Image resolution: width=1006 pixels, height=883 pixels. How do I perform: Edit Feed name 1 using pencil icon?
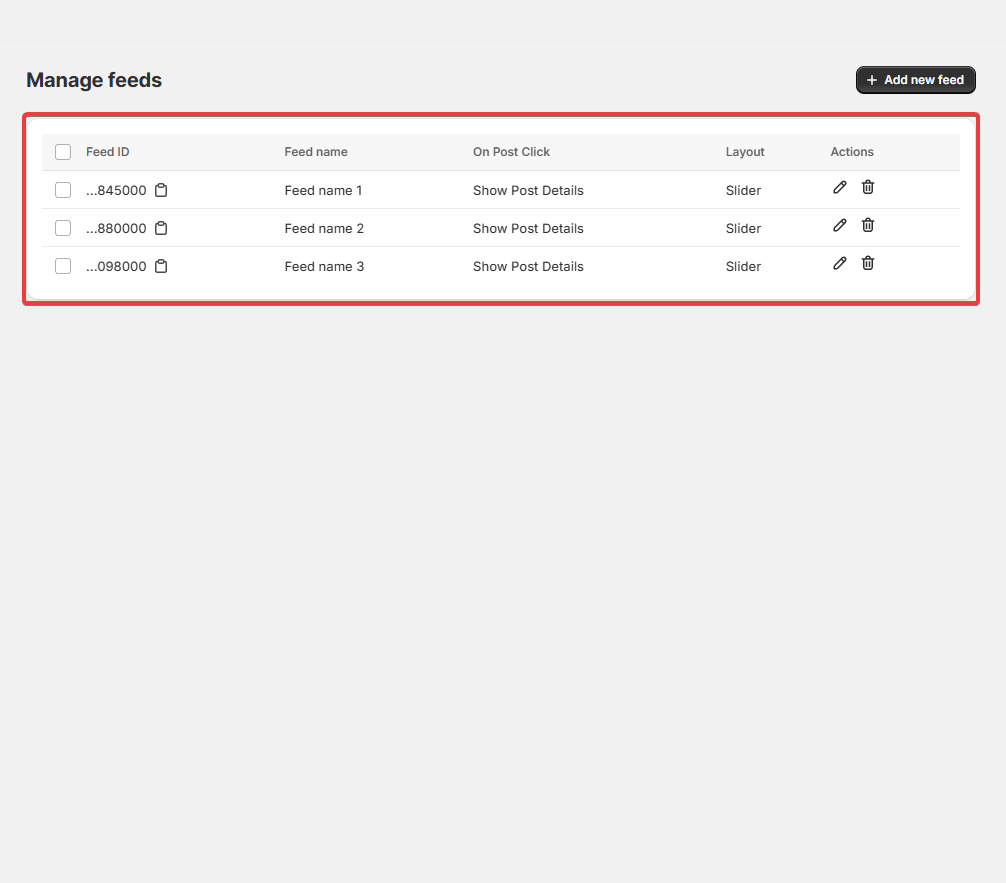(840, 187)
